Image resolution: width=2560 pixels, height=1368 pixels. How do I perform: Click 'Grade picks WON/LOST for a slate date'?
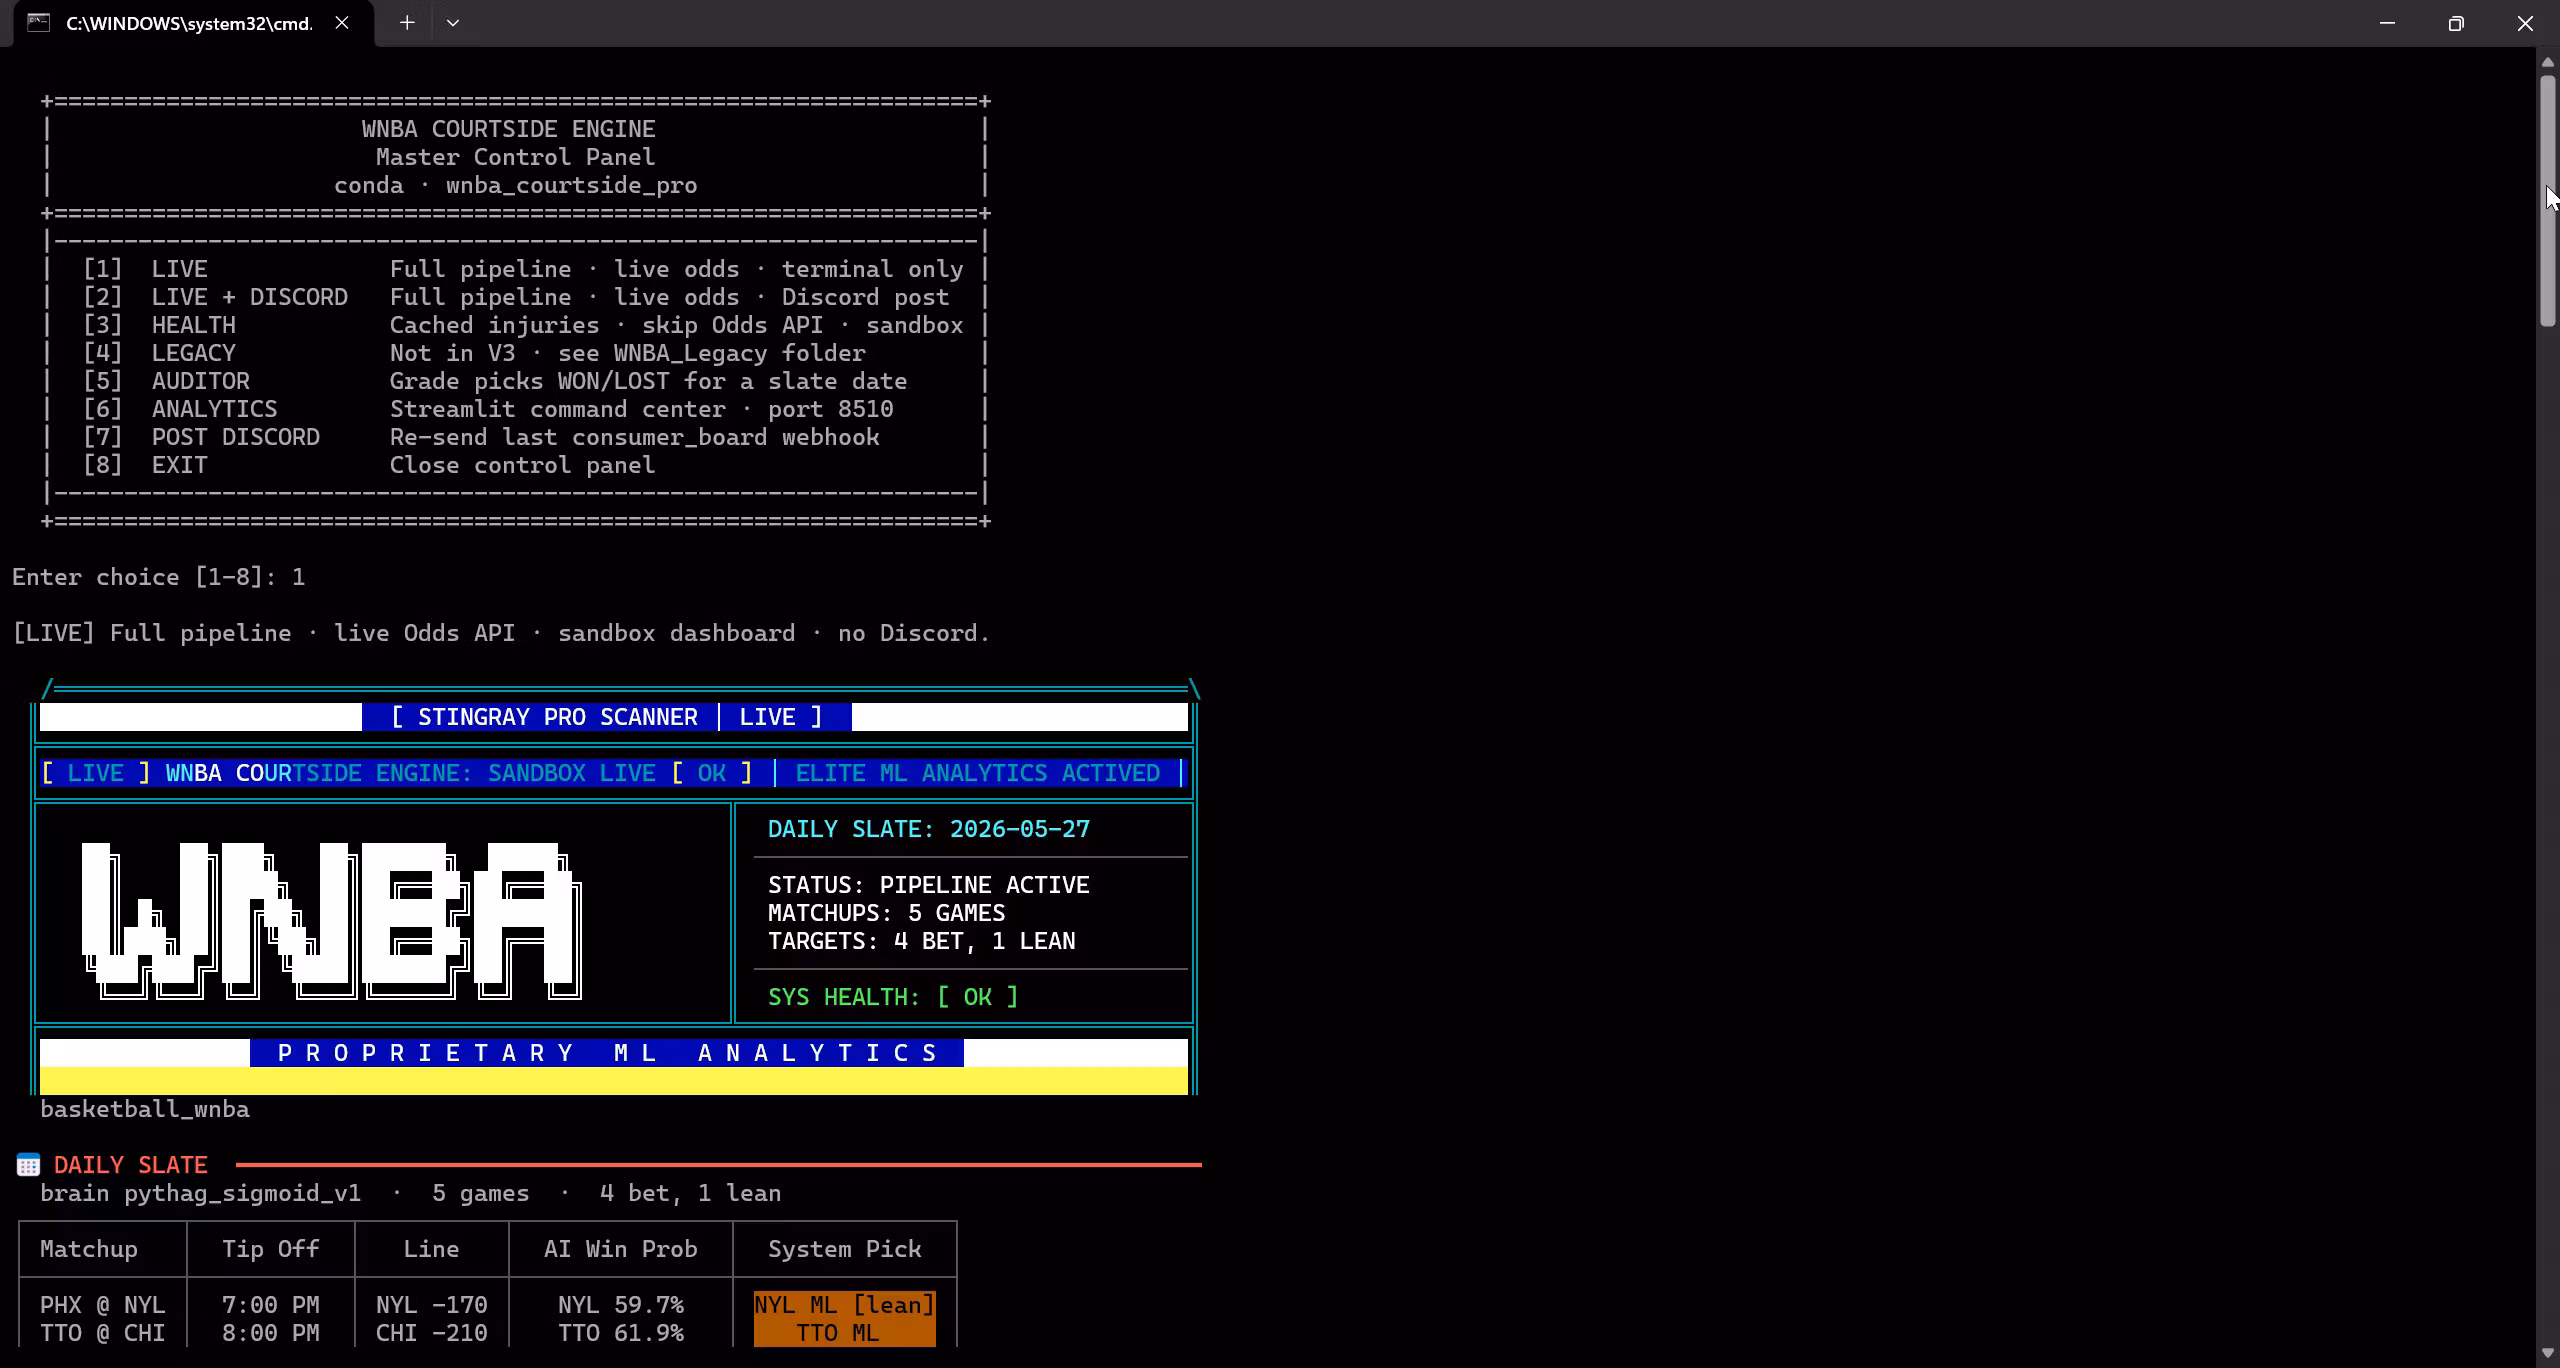648,381
